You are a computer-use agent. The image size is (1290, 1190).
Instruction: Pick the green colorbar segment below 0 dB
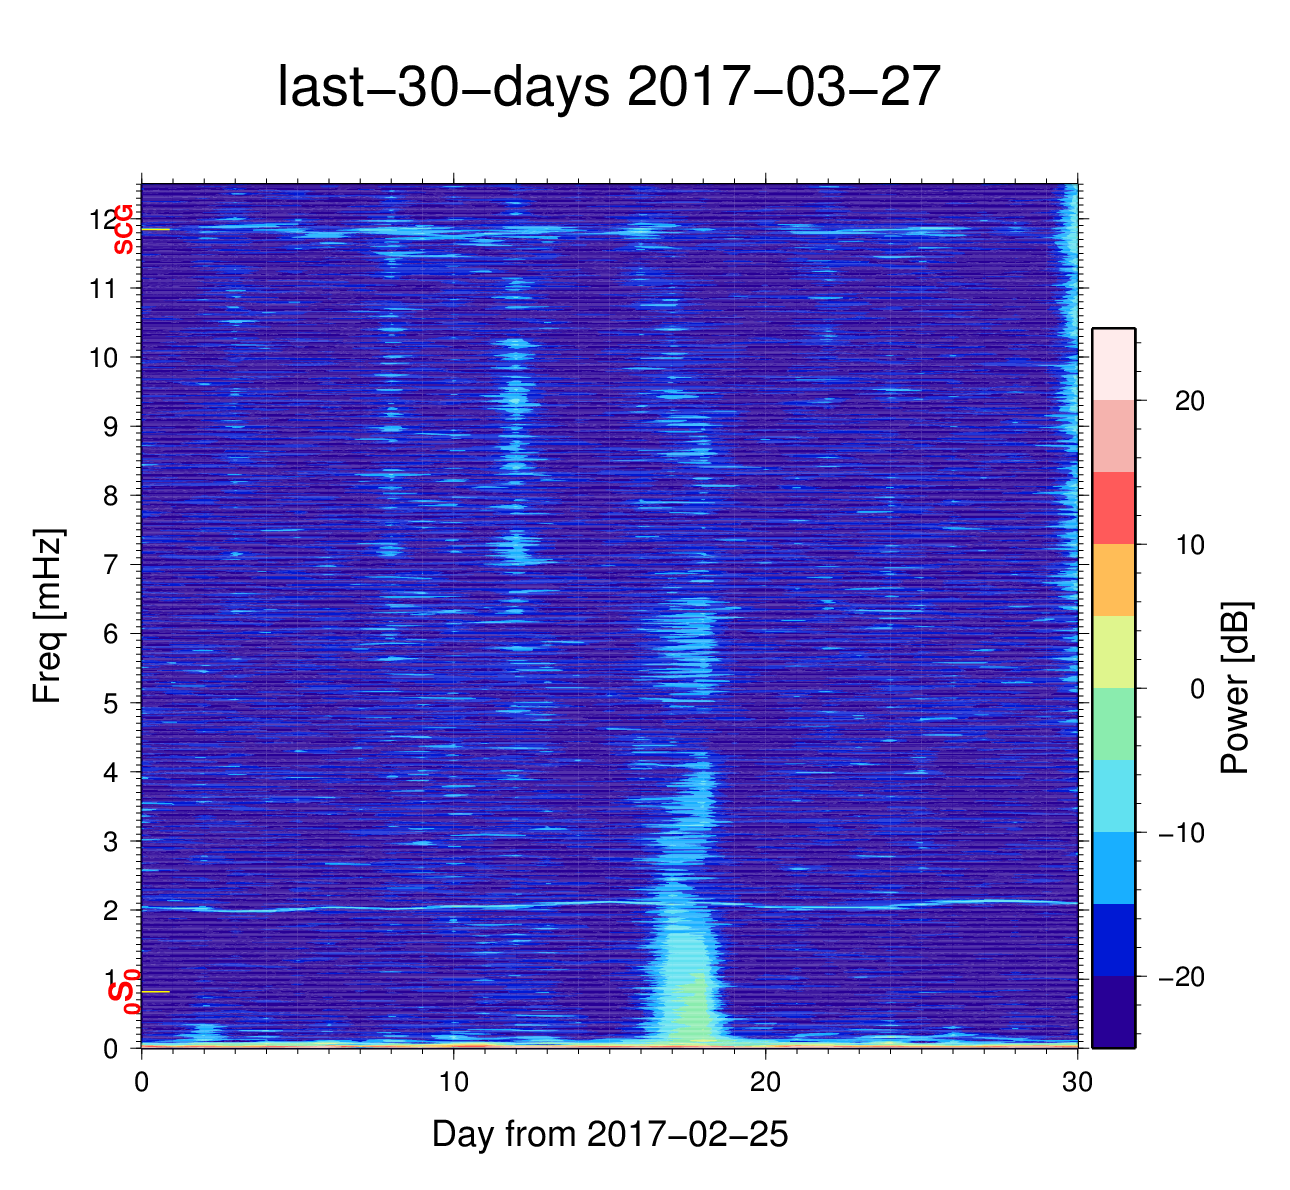click(1113, 724)
